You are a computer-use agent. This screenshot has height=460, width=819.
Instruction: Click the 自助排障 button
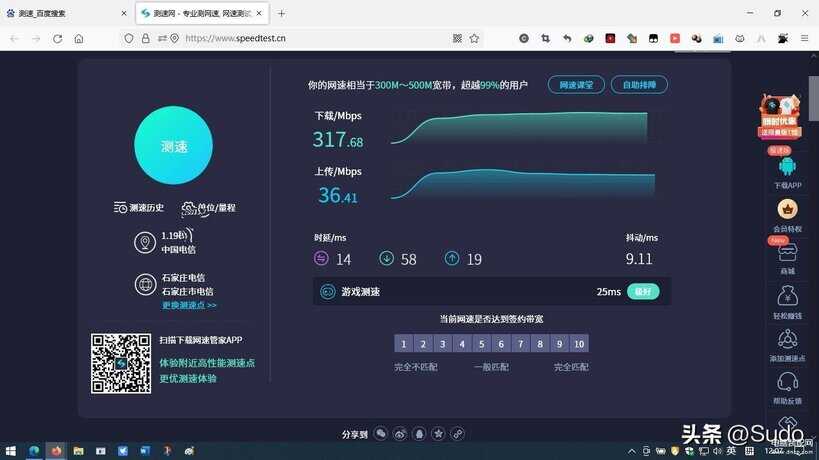[x=639, y=85]
